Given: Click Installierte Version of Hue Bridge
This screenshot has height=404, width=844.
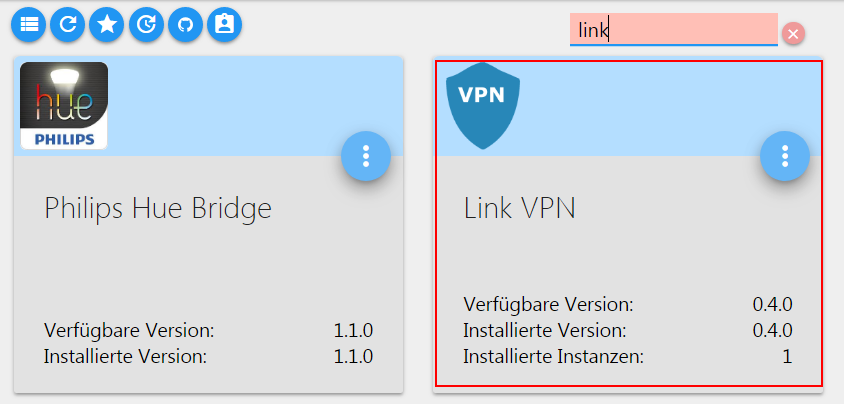Looking at the screenshot, I should click(208, 356).
